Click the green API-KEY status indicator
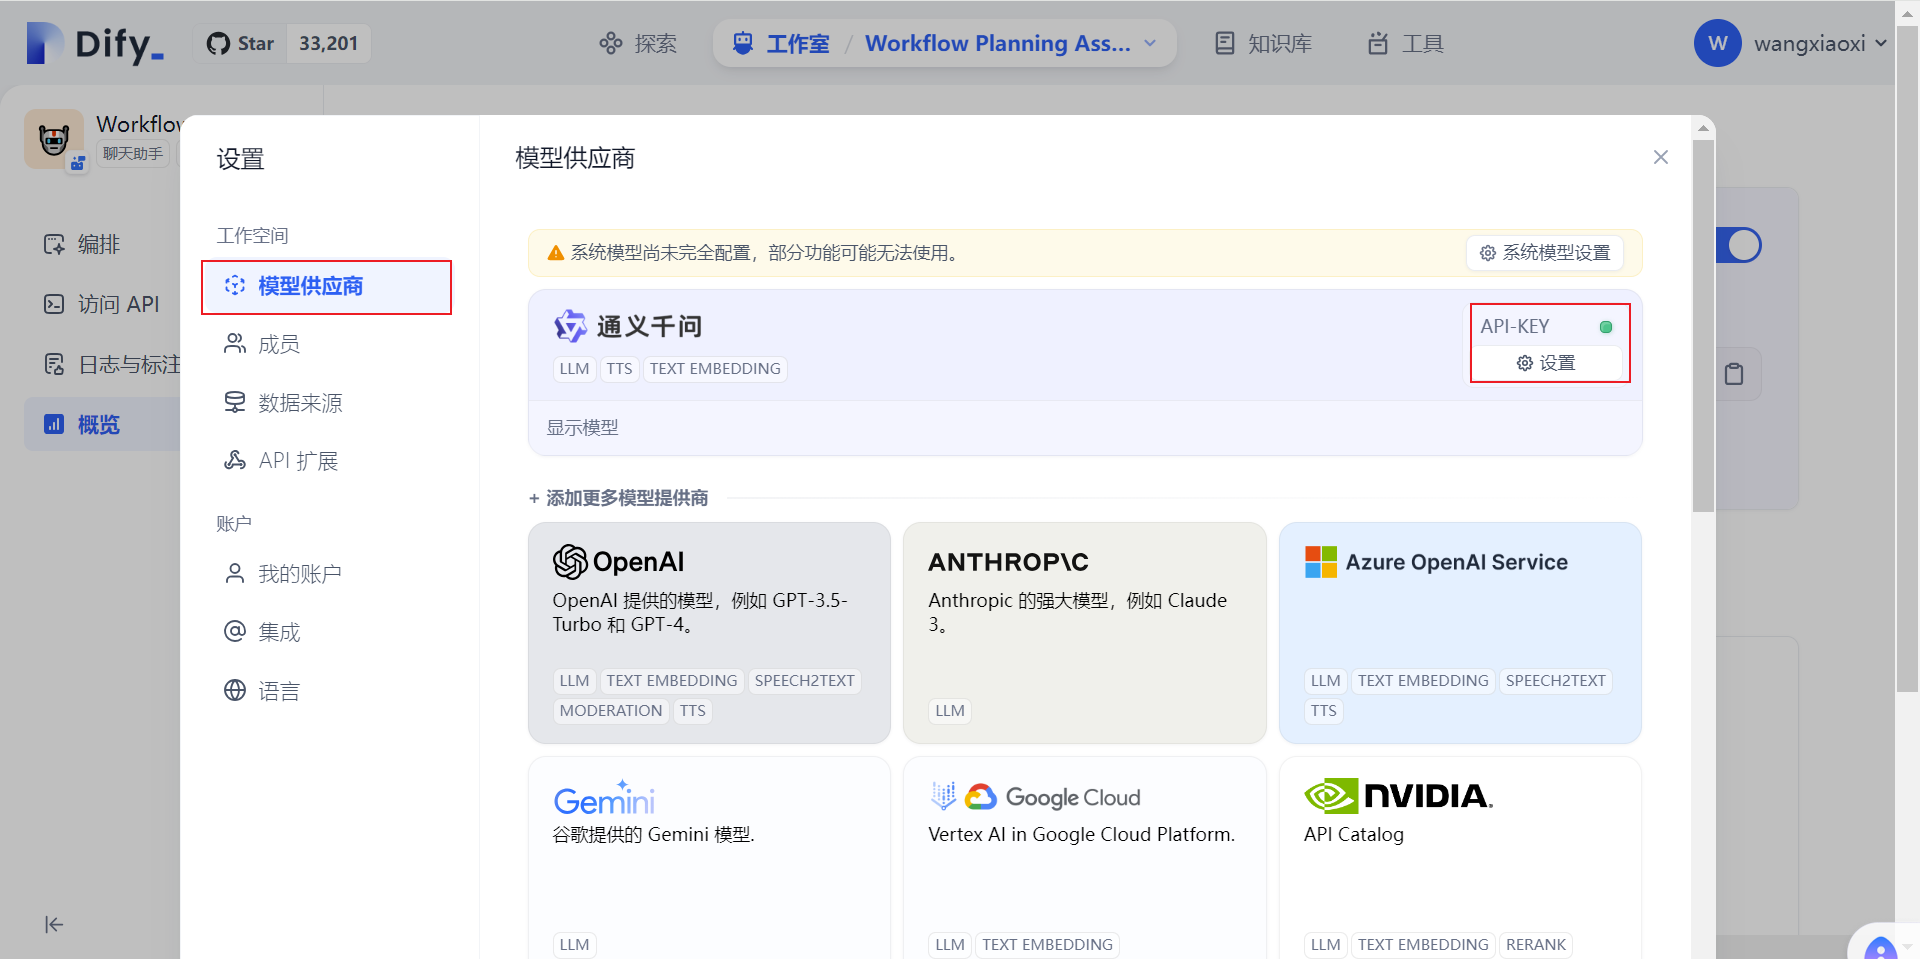 point(1606,327)
